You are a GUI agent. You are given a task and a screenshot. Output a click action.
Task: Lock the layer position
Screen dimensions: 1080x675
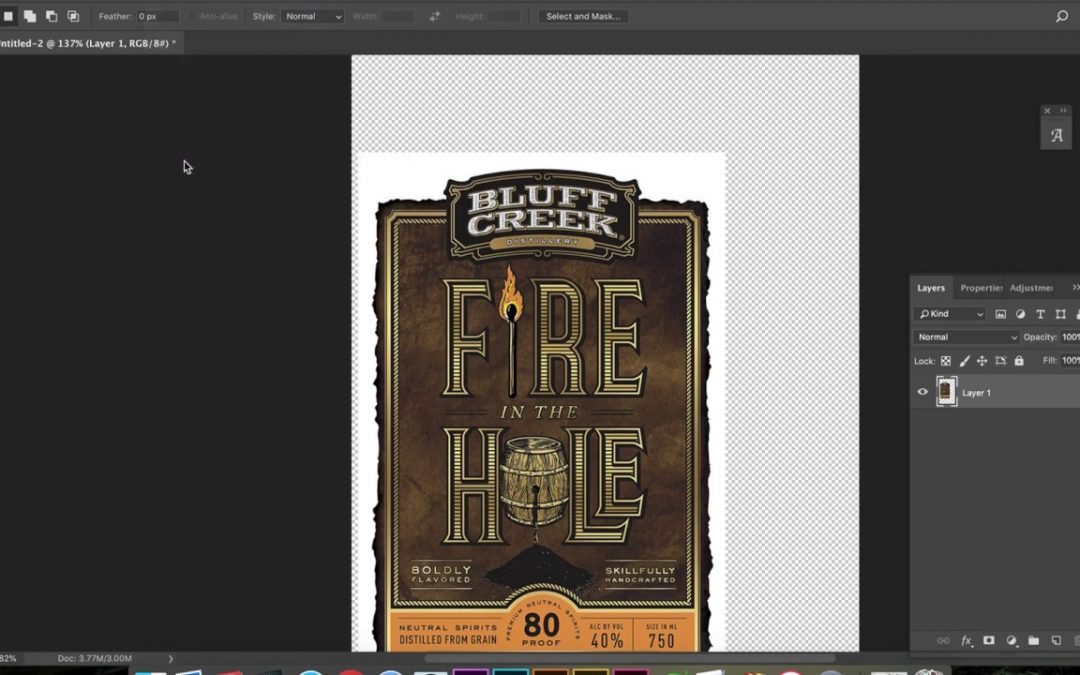point(982,361)
